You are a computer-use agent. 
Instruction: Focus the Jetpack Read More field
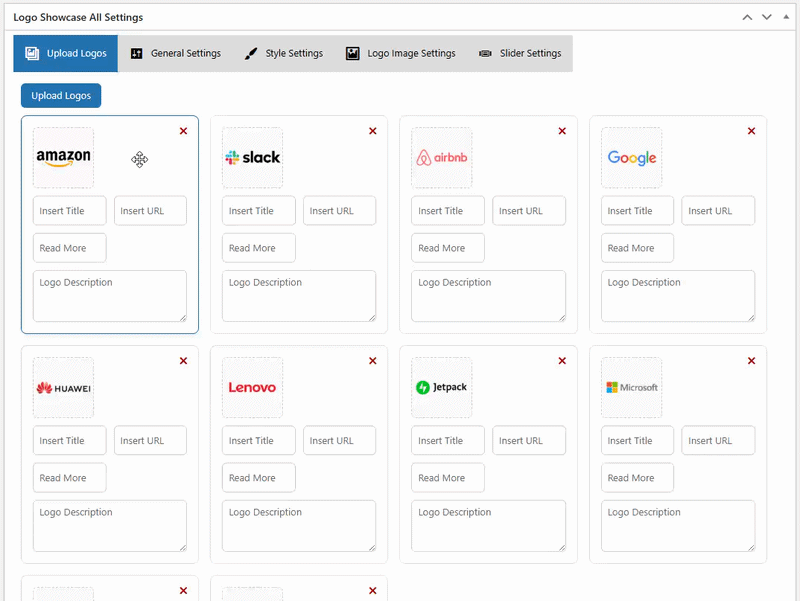point(448,478)
